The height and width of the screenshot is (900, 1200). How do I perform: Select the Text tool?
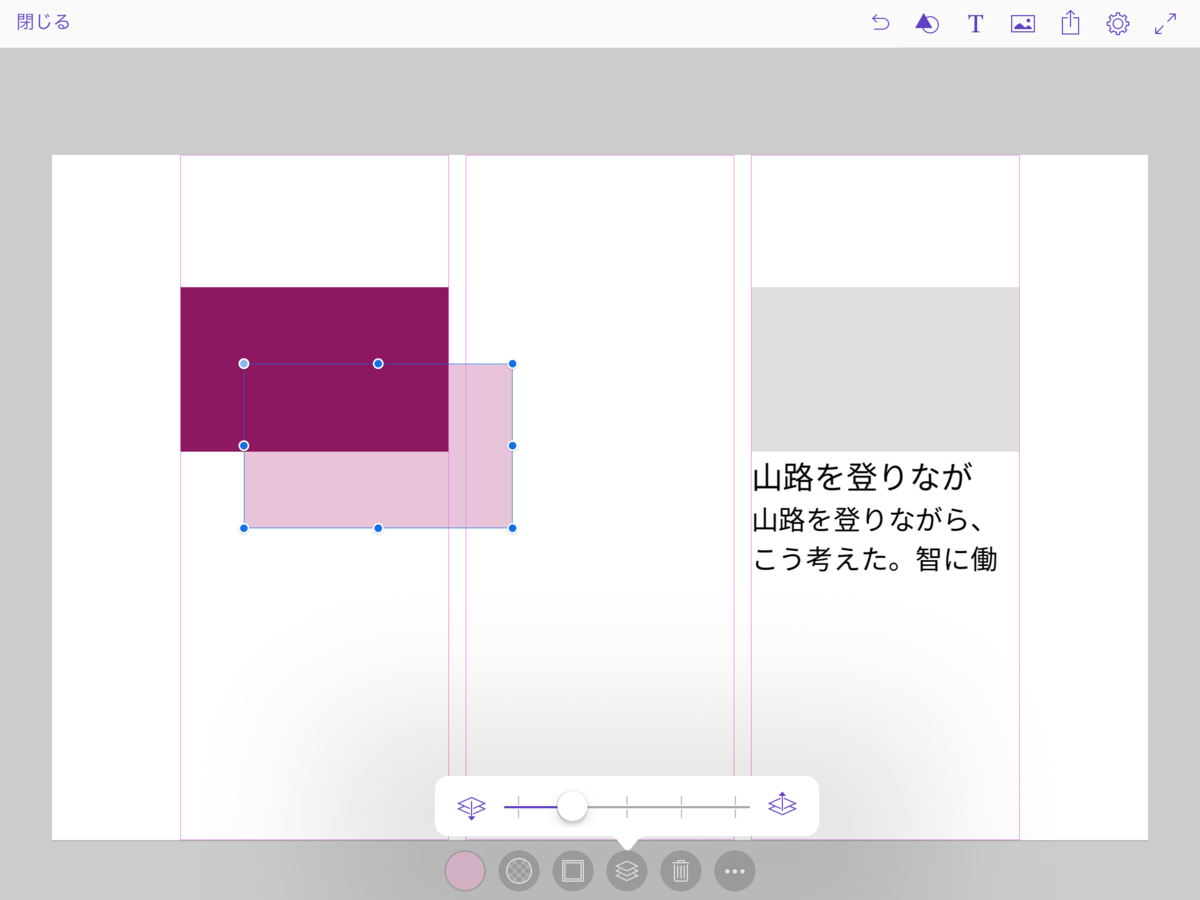975,22
